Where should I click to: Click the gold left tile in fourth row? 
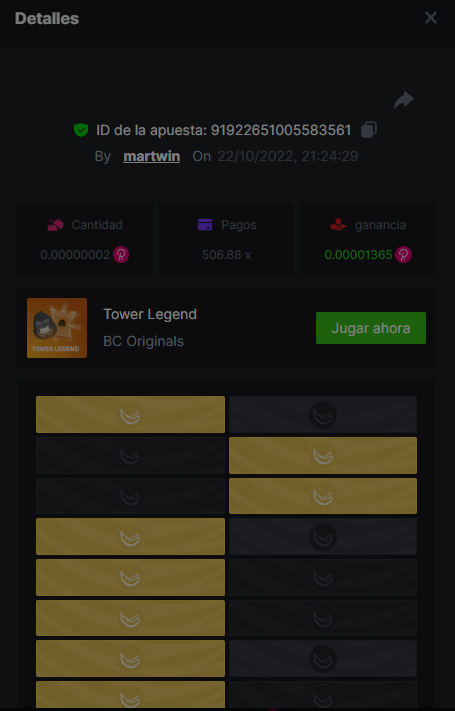(130, 536)
